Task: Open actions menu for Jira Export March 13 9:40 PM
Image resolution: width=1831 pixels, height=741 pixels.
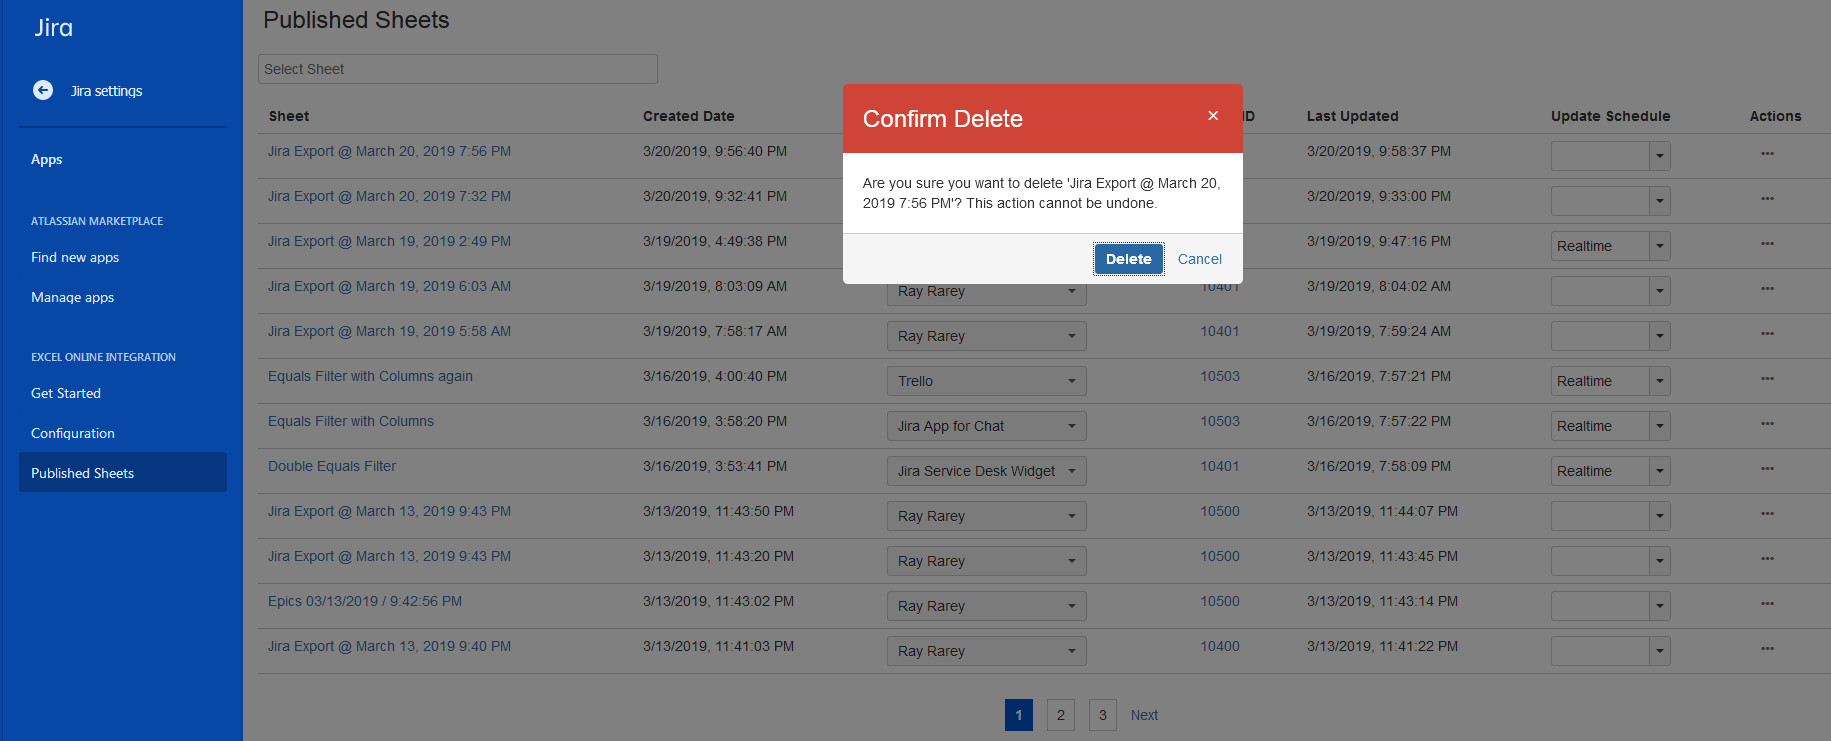Action: click(1767, 649)
